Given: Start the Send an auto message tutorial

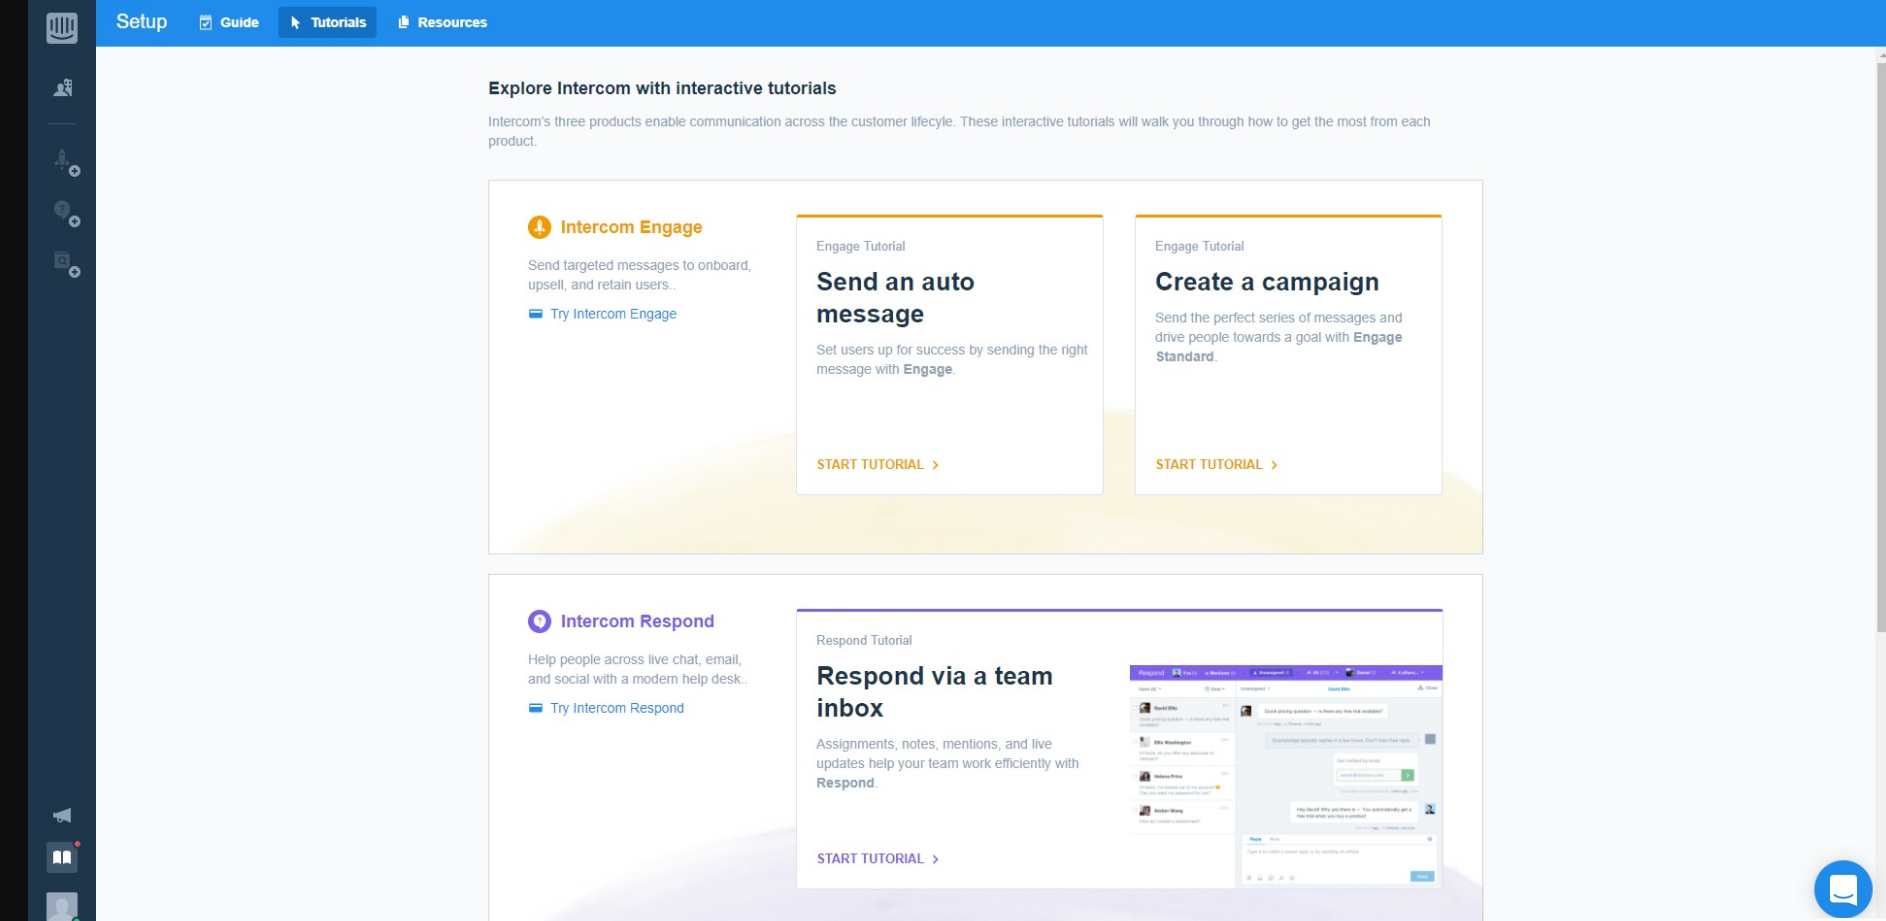Looking at the screenshot, I should 877,464.
